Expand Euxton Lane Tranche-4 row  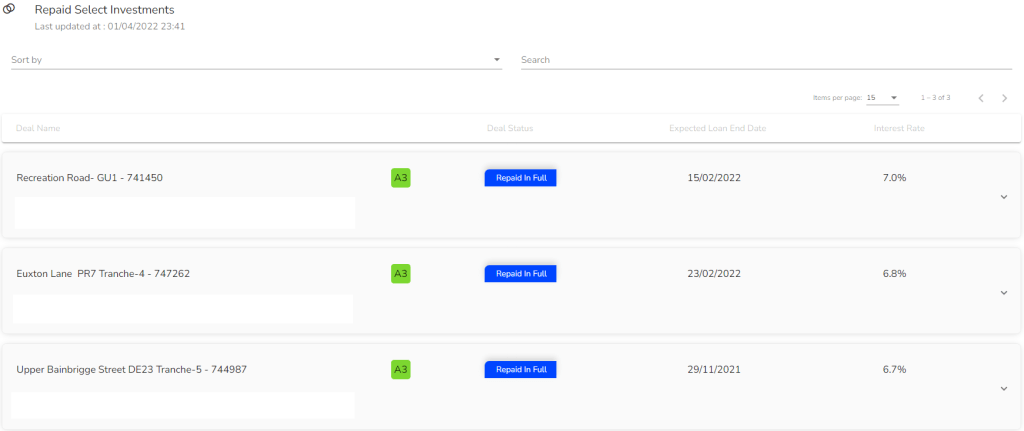click(1003, 293)
